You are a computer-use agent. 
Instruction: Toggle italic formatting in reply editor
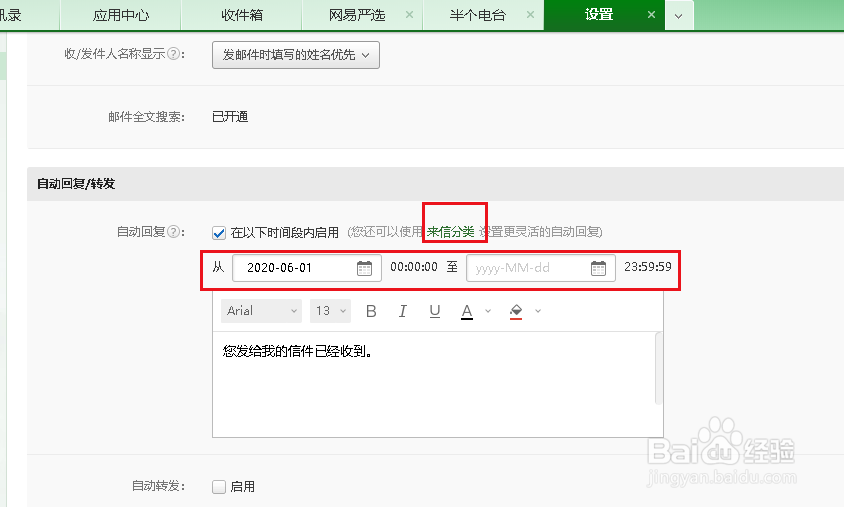tap(403, 311)
